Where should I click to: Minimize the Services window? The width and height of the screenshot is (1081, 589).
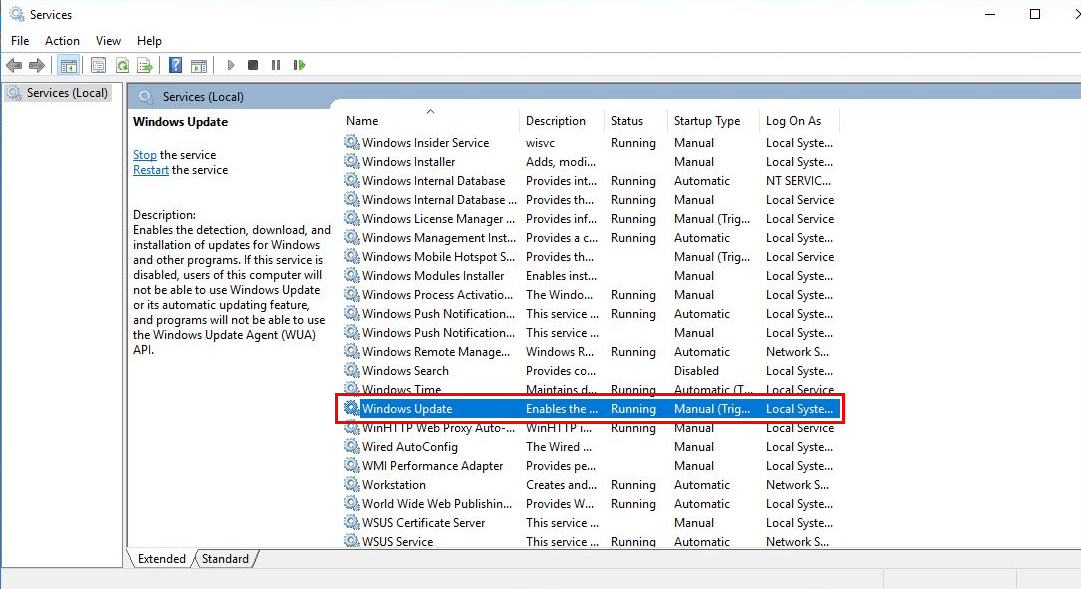pyautogui.click(x=990, y=14)
